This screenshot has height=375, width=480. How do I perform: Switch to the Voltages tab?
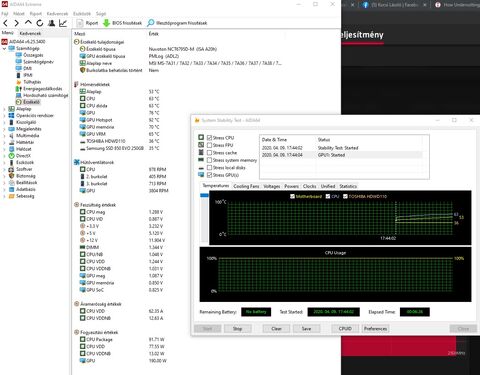[272, 186]
